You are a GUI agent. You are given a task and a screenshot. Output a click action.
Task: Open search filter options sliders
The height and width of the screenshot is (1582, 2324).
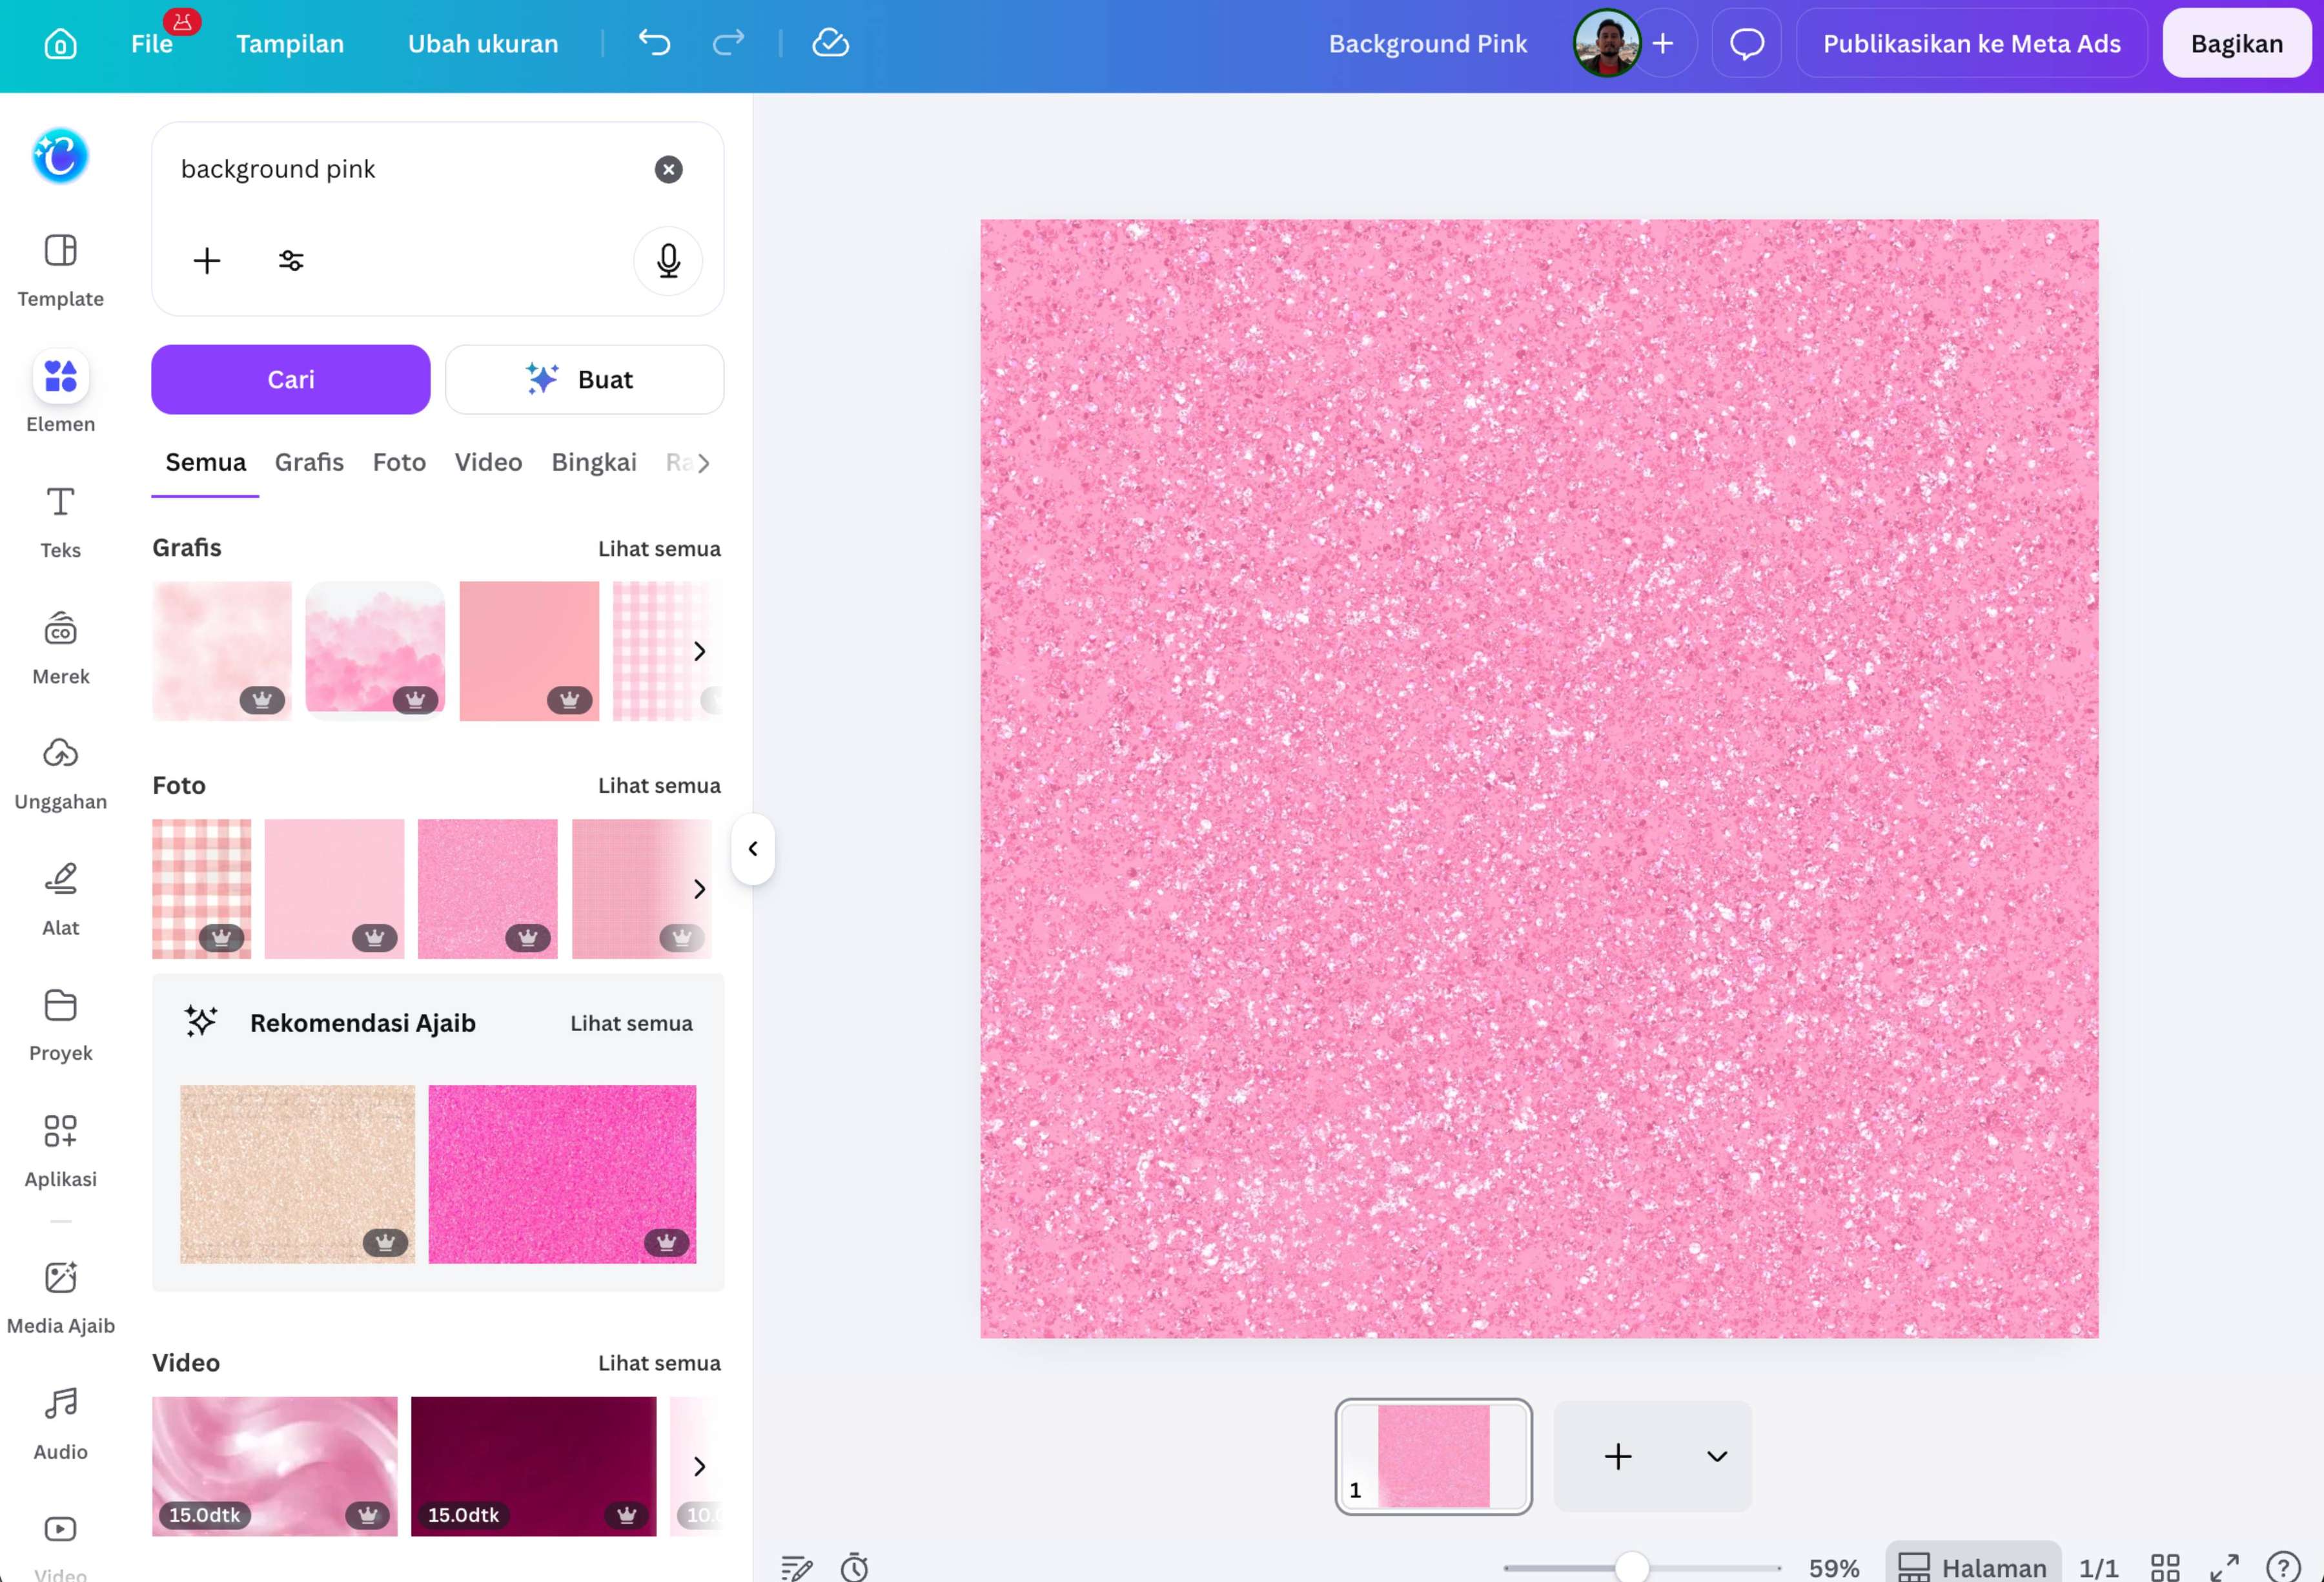291,261
